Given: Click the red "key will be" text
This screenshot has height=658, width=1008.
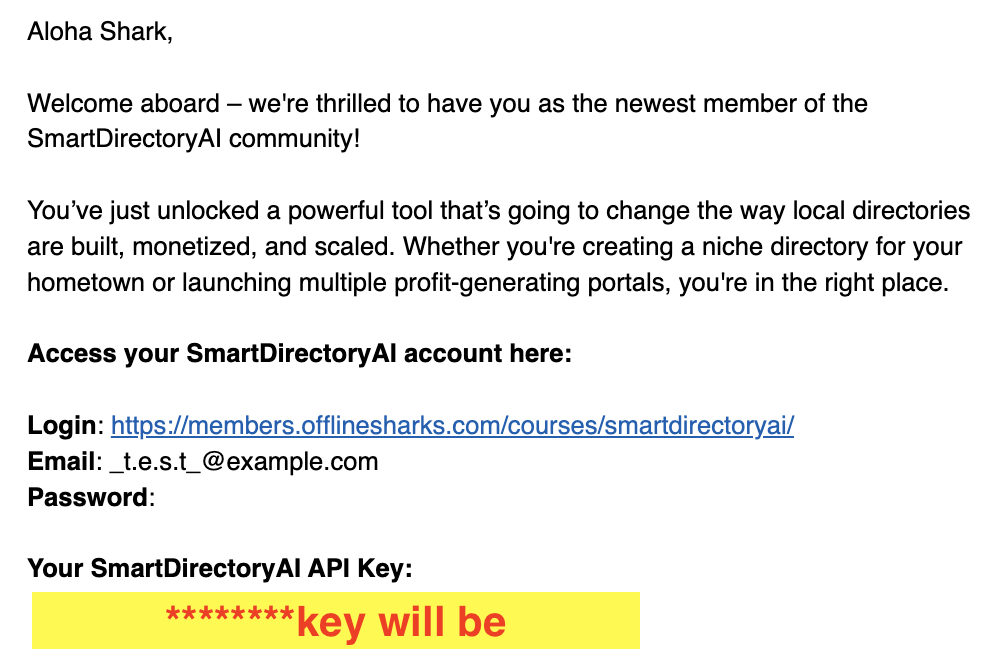Looking at the screenshot, I should click(x=401, y=622).
